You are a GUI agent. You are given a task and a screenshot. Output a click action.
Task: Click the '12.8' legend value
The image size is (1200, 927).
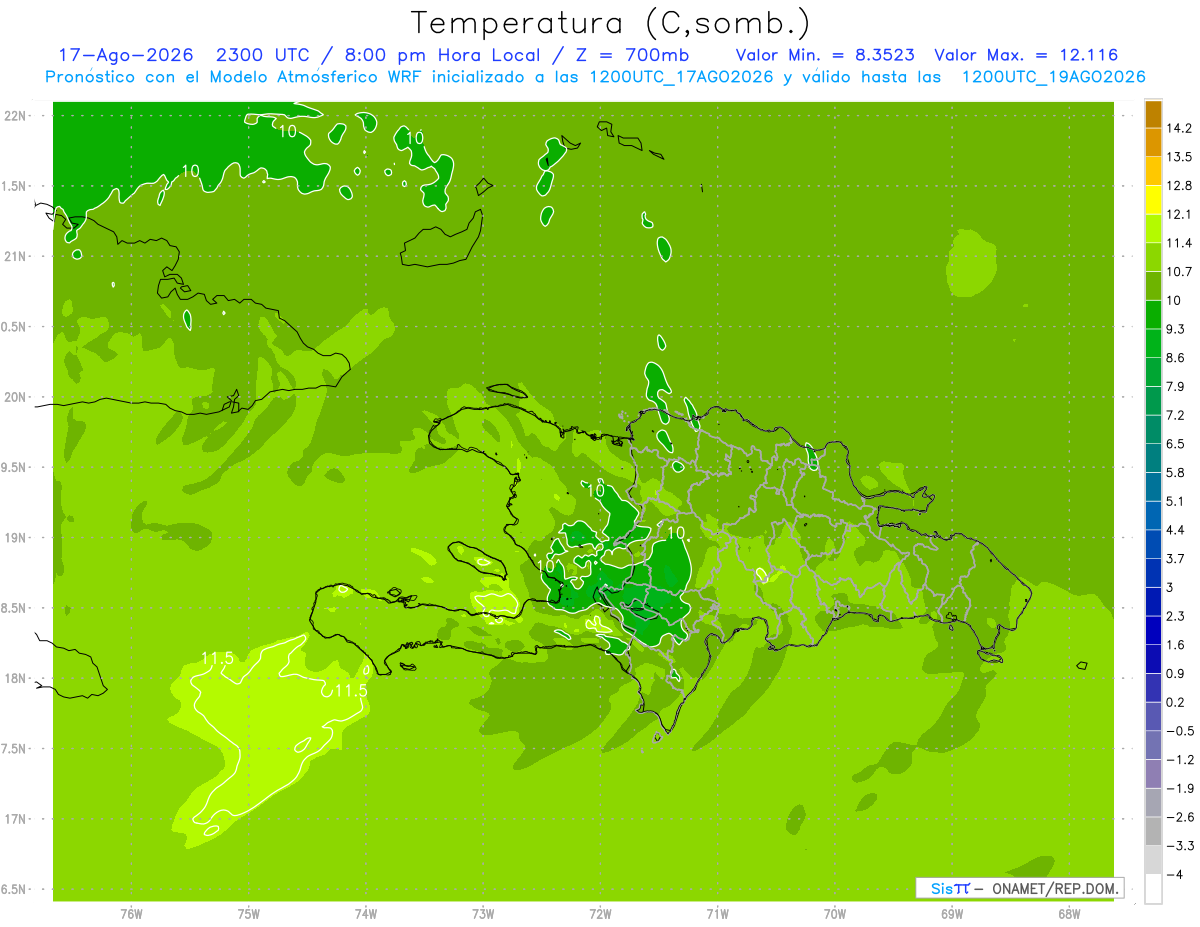tap(1179, 186)
